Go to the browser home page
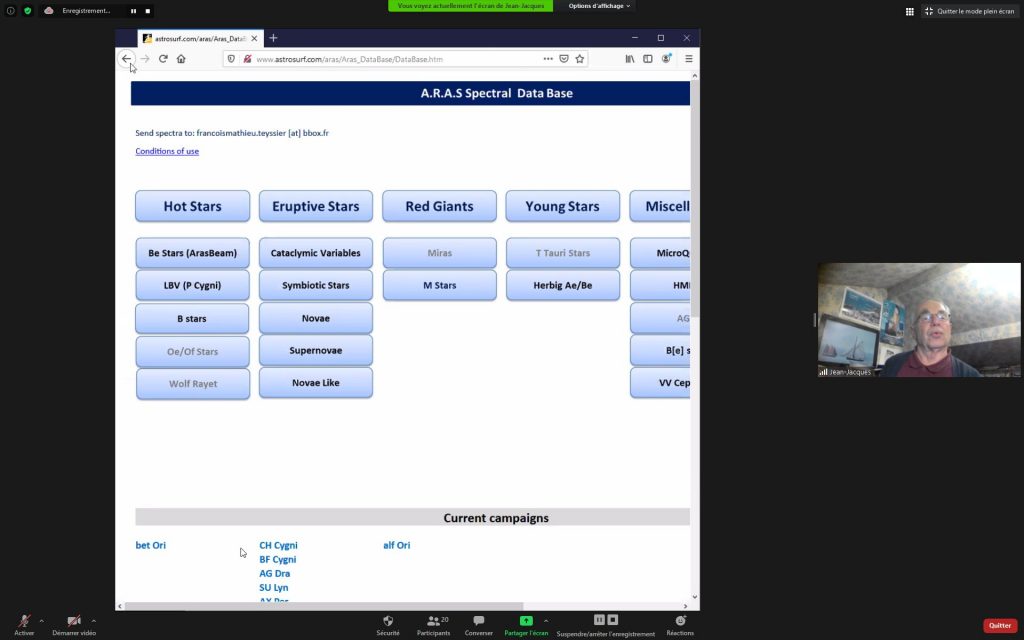This screenshot has width=1024, height=640. pyautogui.click(x=181, y=59)
